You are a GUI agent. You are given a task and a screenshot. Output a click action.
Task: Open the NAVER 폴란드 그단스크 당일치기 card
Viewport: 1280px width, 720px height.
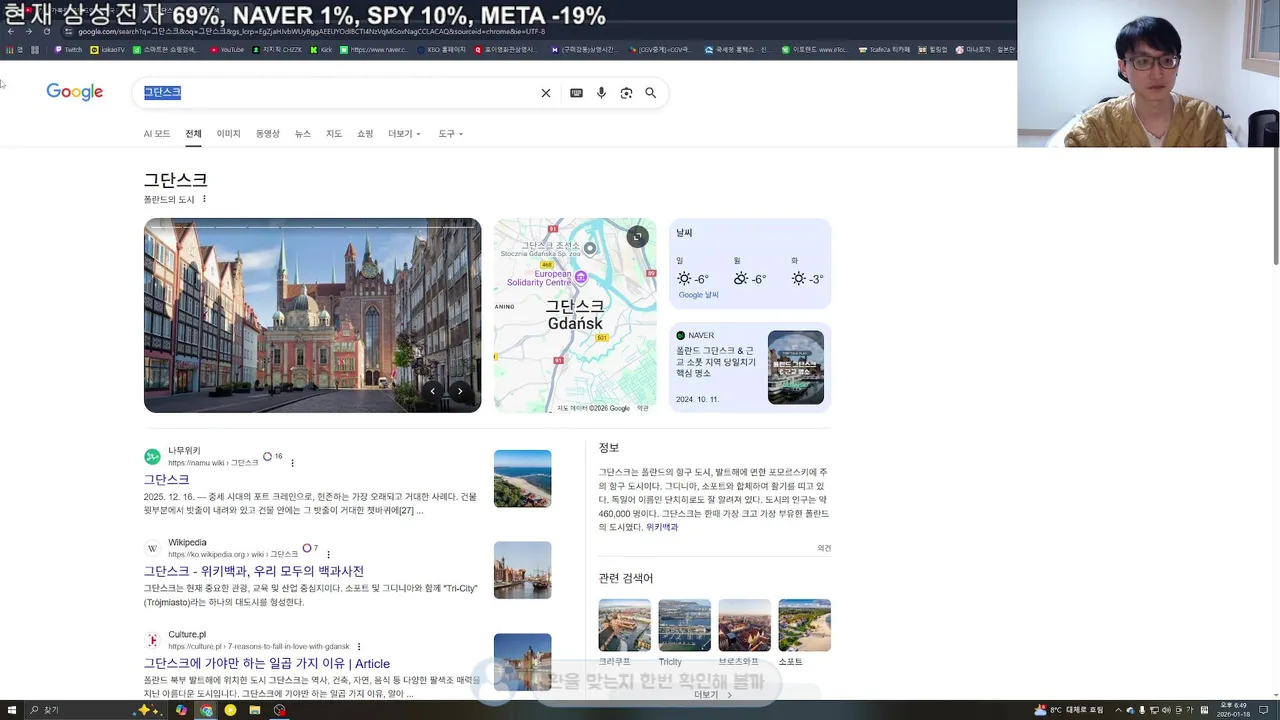(750, 367)
